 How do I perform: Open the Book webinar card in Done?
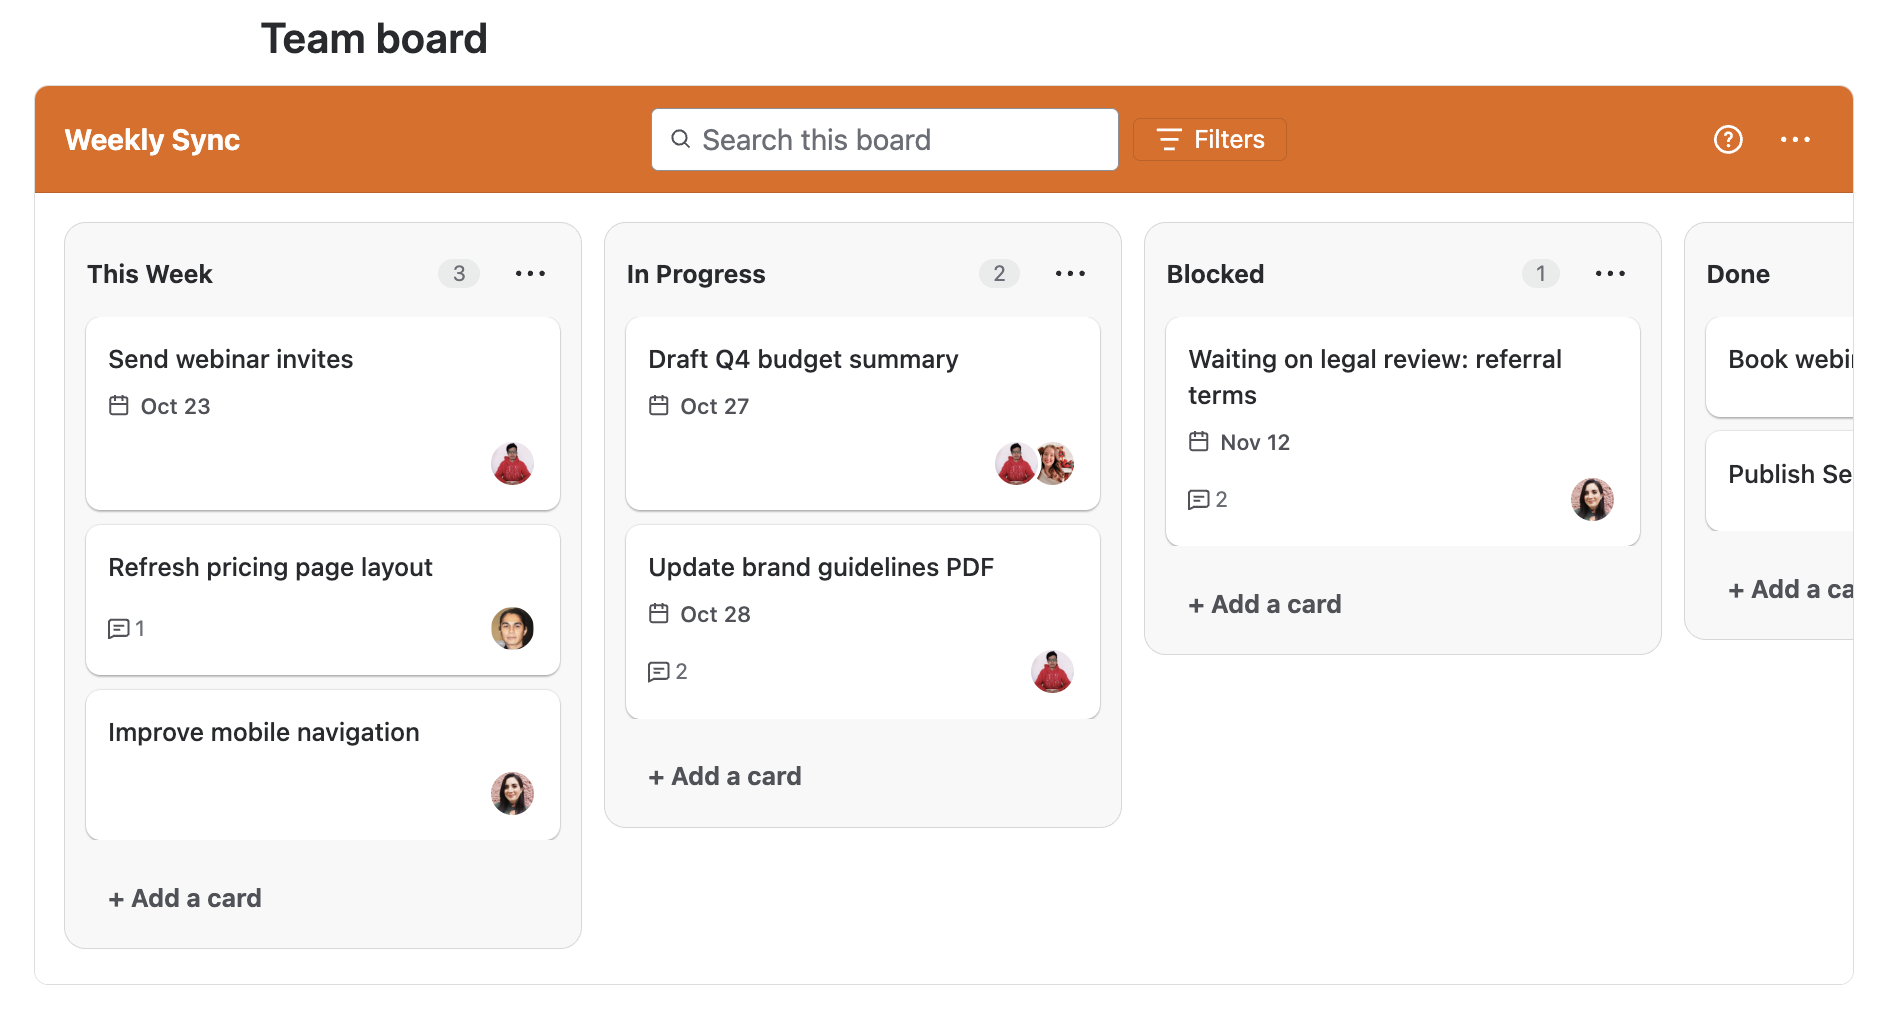(1780, 367)
